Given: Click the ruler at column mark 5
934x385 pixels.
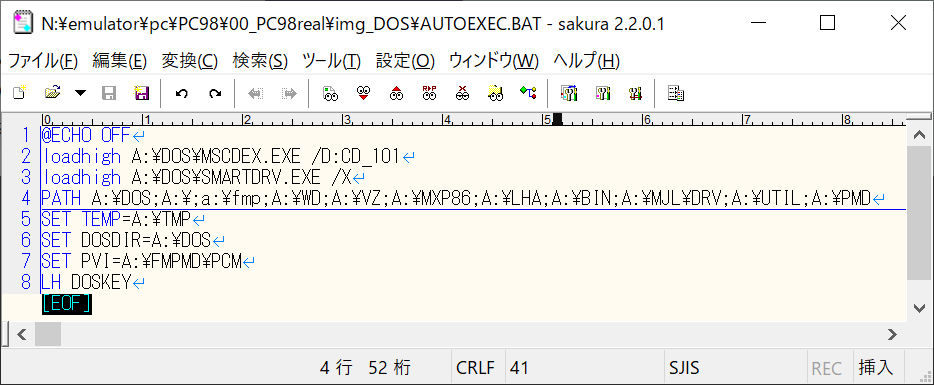Looking at the screenshot, I should point(546,120).
